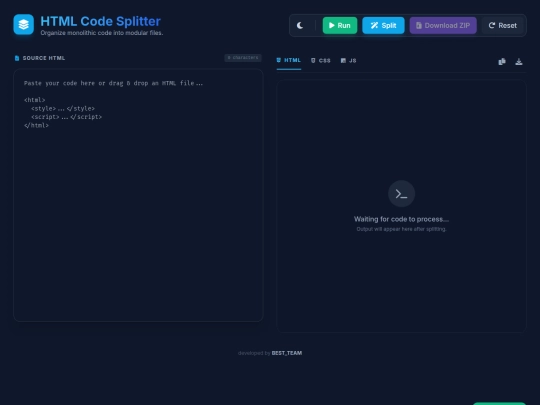
Task: Click the BEST_TEAM developer link
Action: pos(287,353)
